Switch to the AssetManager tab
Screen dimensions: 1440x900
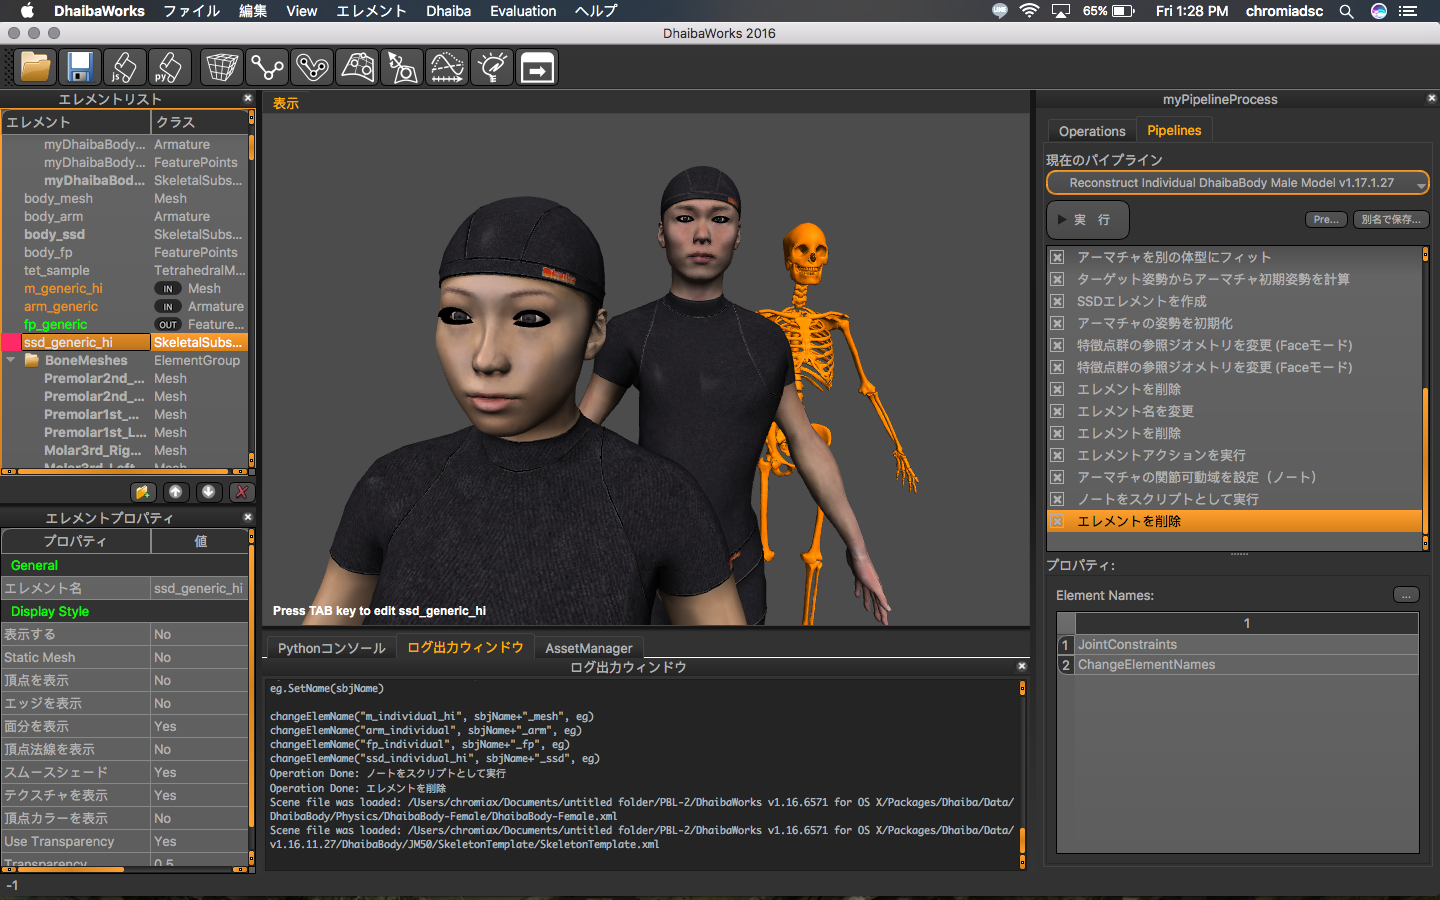point(589,648)
